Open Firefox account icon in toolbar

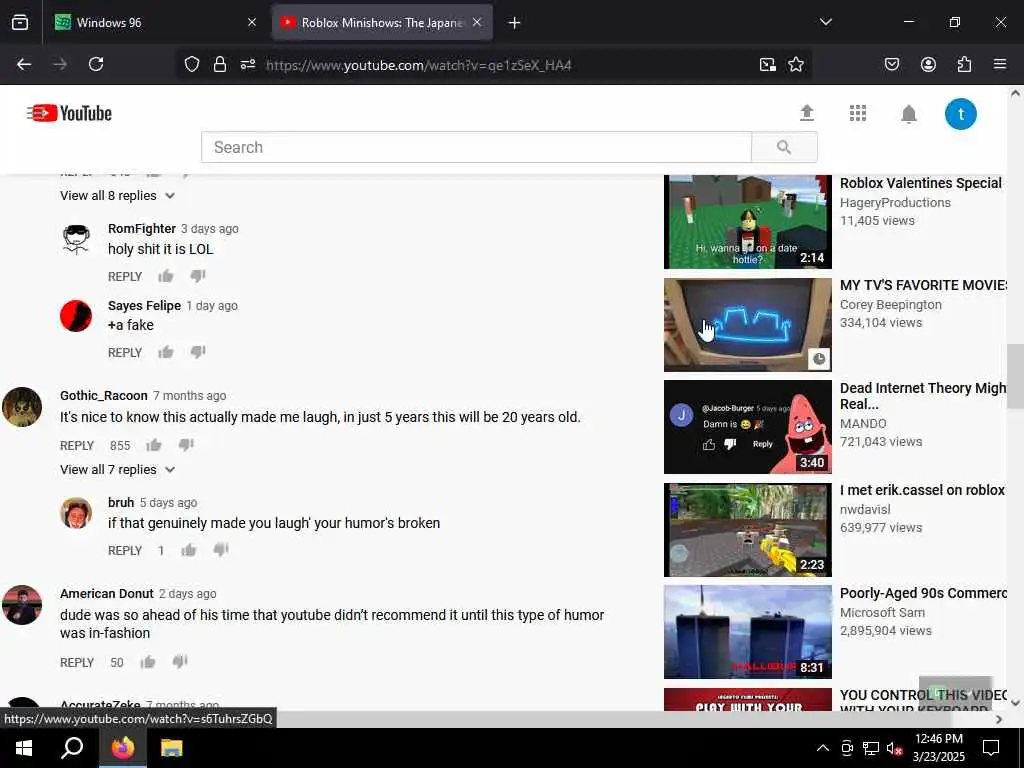(x=928, y=64)
